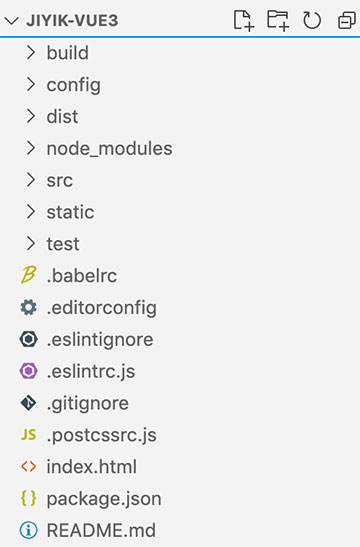This screenshot has height=547, width=360.
Task: Click the curly braces icon for package.json
Action: tap(28, 498)
